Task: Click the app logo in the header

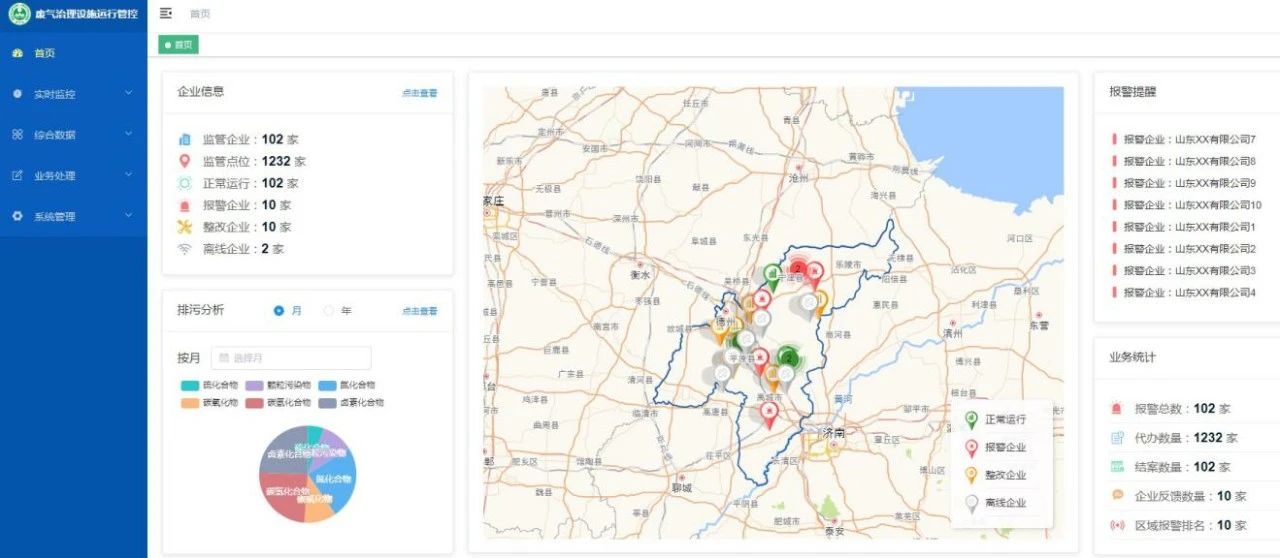Action: (x=19, y=14)
